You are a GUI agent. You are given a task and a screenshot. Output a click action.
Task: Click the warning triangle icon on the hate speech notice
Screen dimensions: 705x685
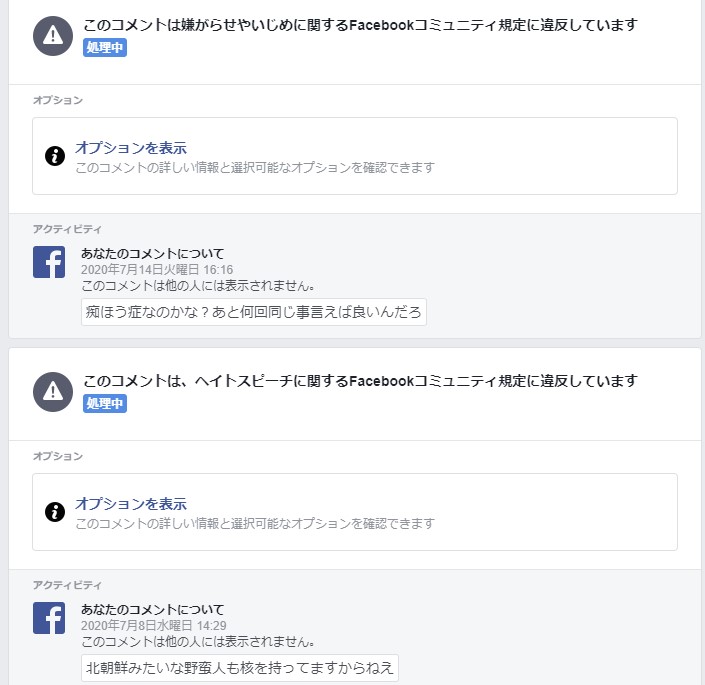pyautogui.click(x=53, y=392)
